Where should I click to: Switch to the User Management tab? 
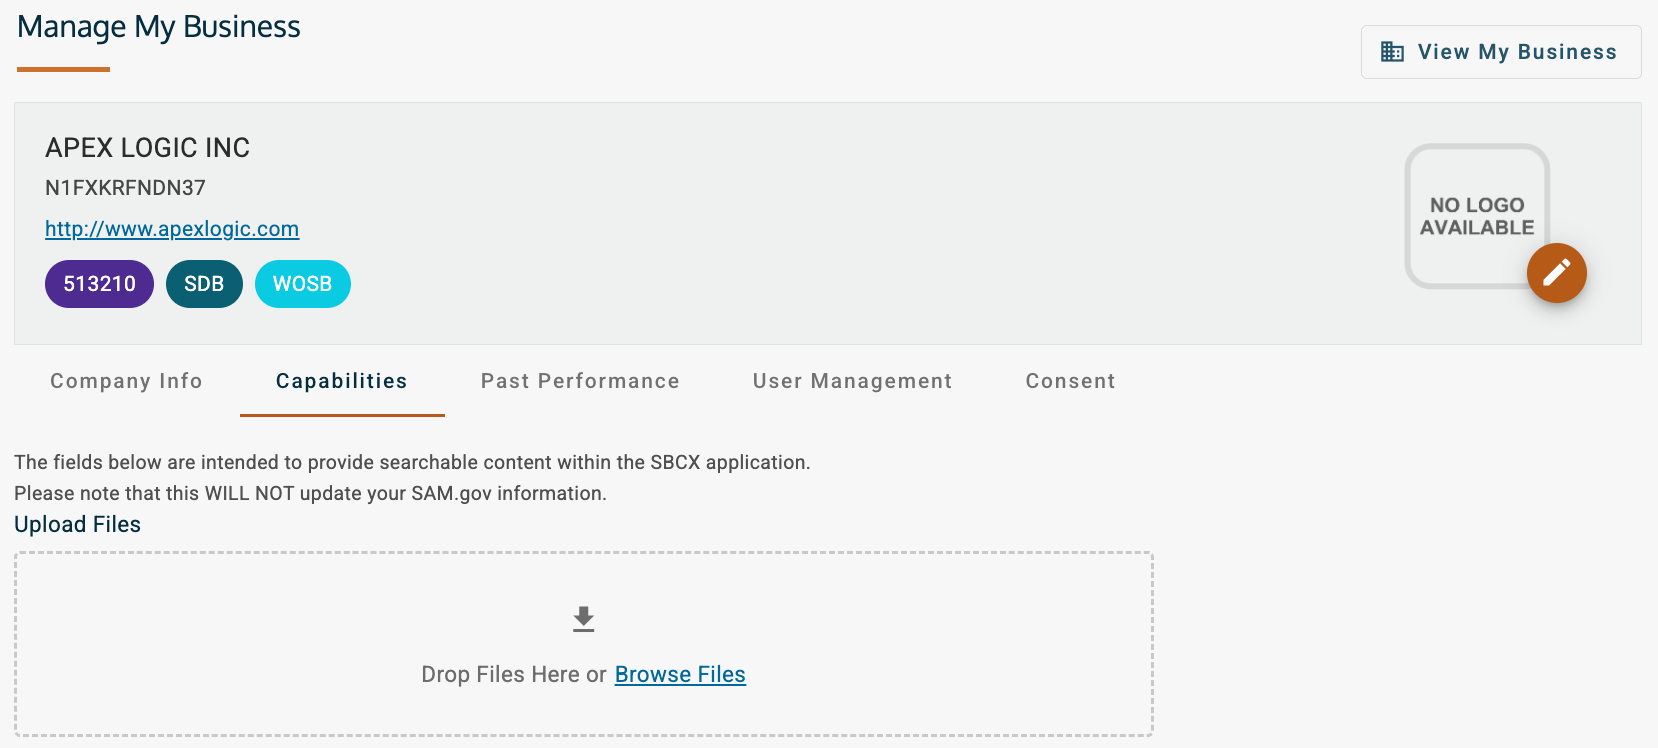click(851, 381)
